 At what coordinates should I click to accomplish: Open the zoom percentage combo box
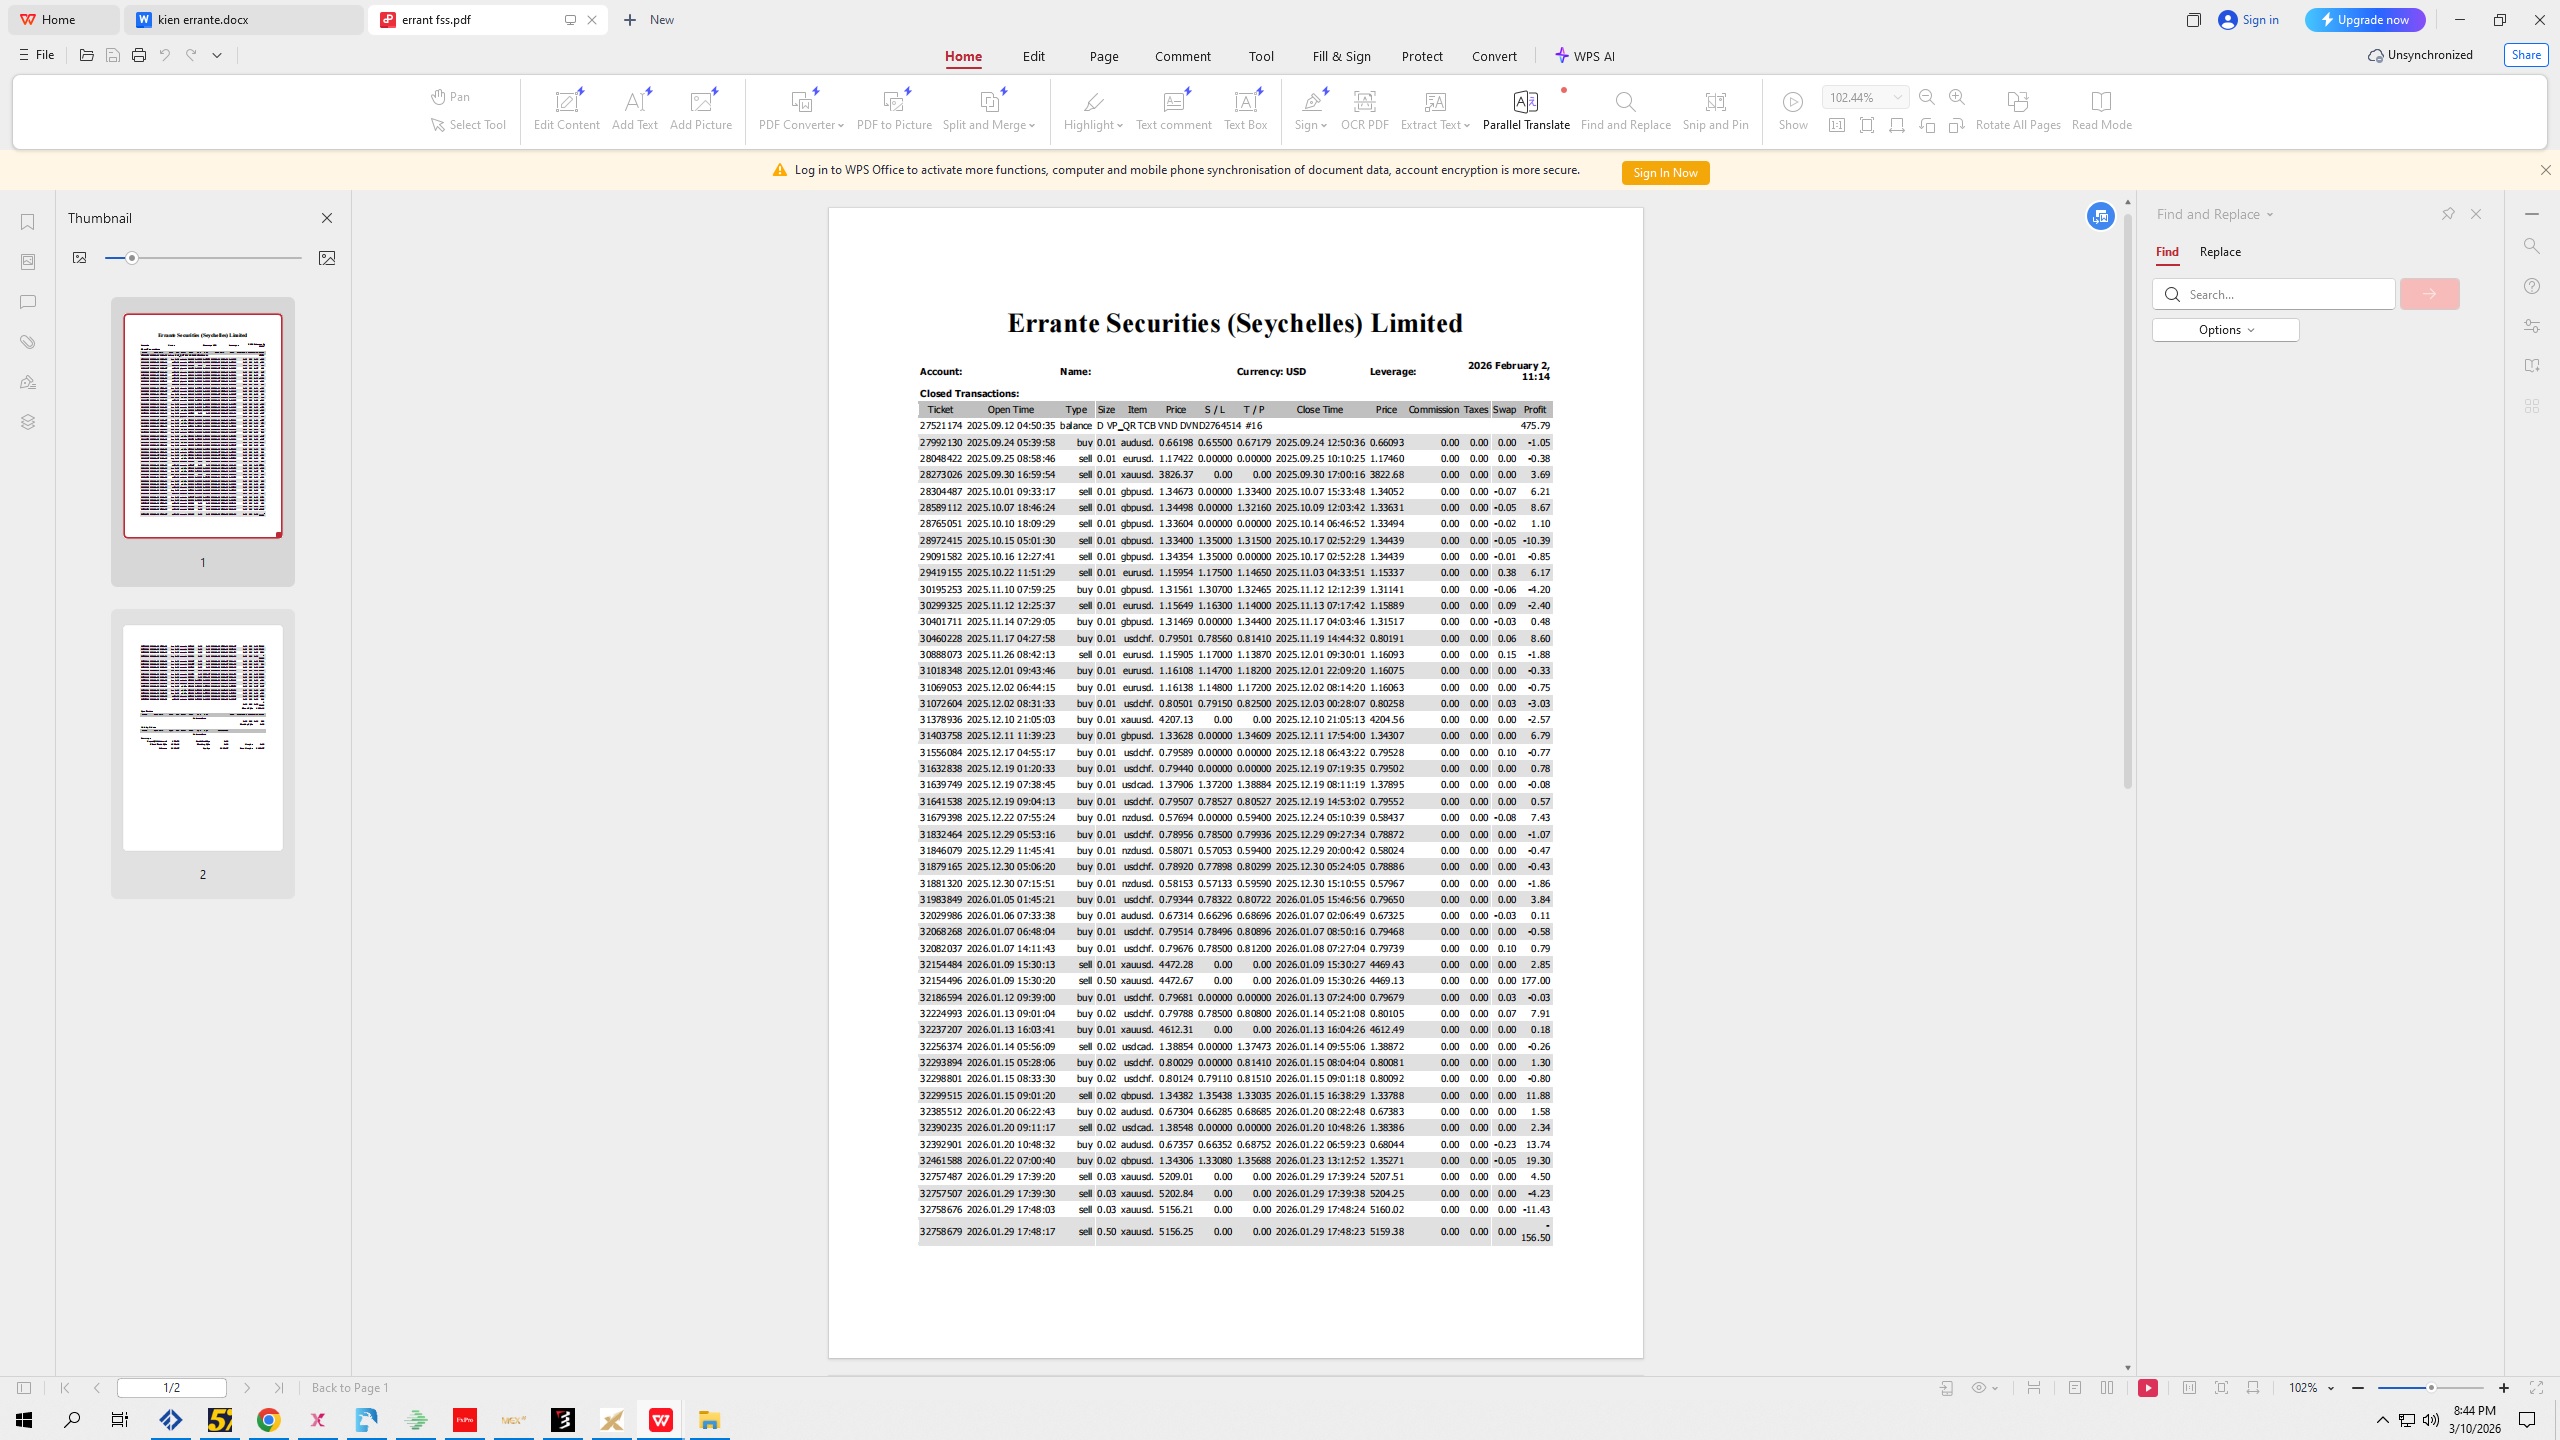pyautogui.click(x=1865, y=97)
